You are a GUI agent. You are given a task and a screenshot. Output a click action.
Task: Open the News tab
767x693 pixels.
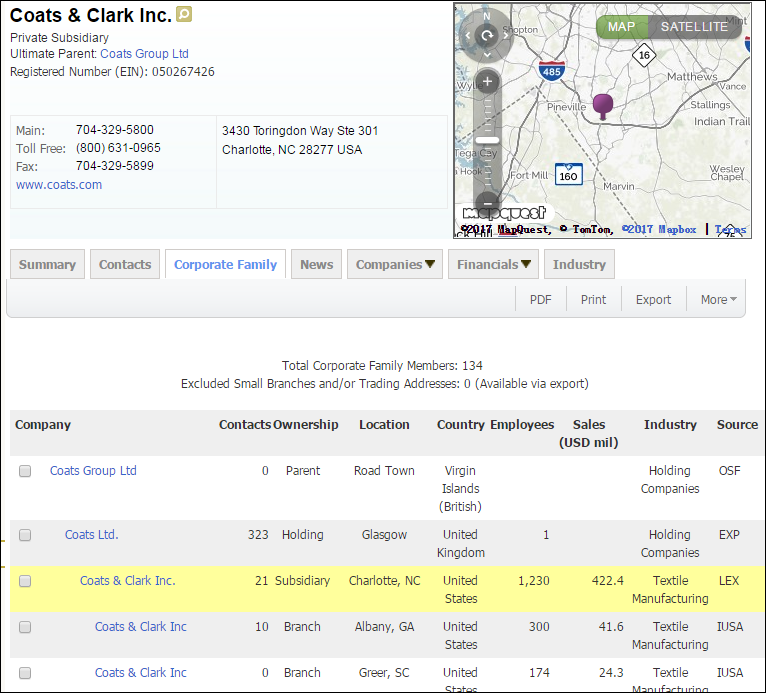point(316,265)
